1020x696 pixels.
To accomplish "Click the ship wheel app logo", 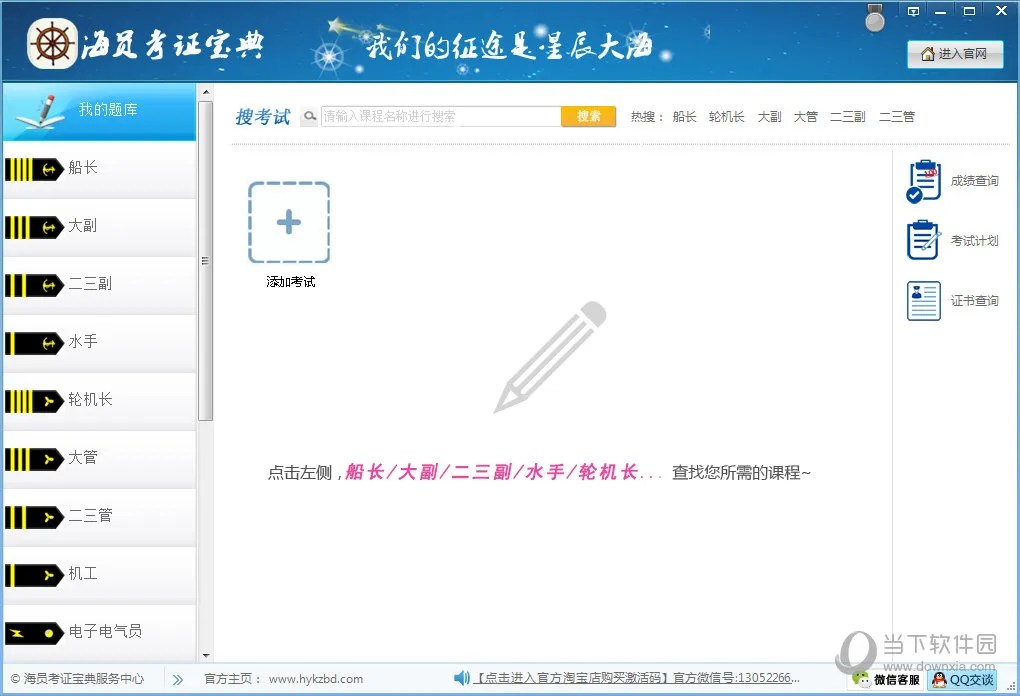I will [x=52, y=44].
